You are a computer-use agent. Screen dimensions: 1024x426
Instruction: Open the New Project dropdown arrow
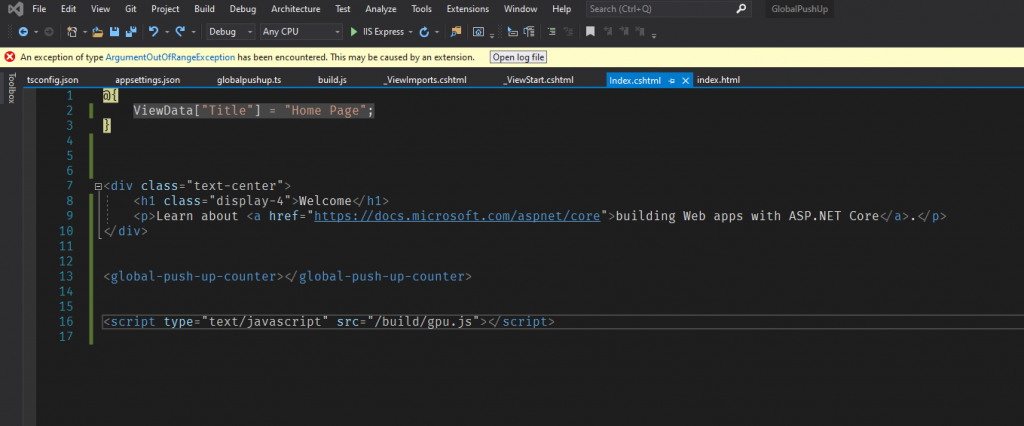pyautogui.click(x=85, y=32)
